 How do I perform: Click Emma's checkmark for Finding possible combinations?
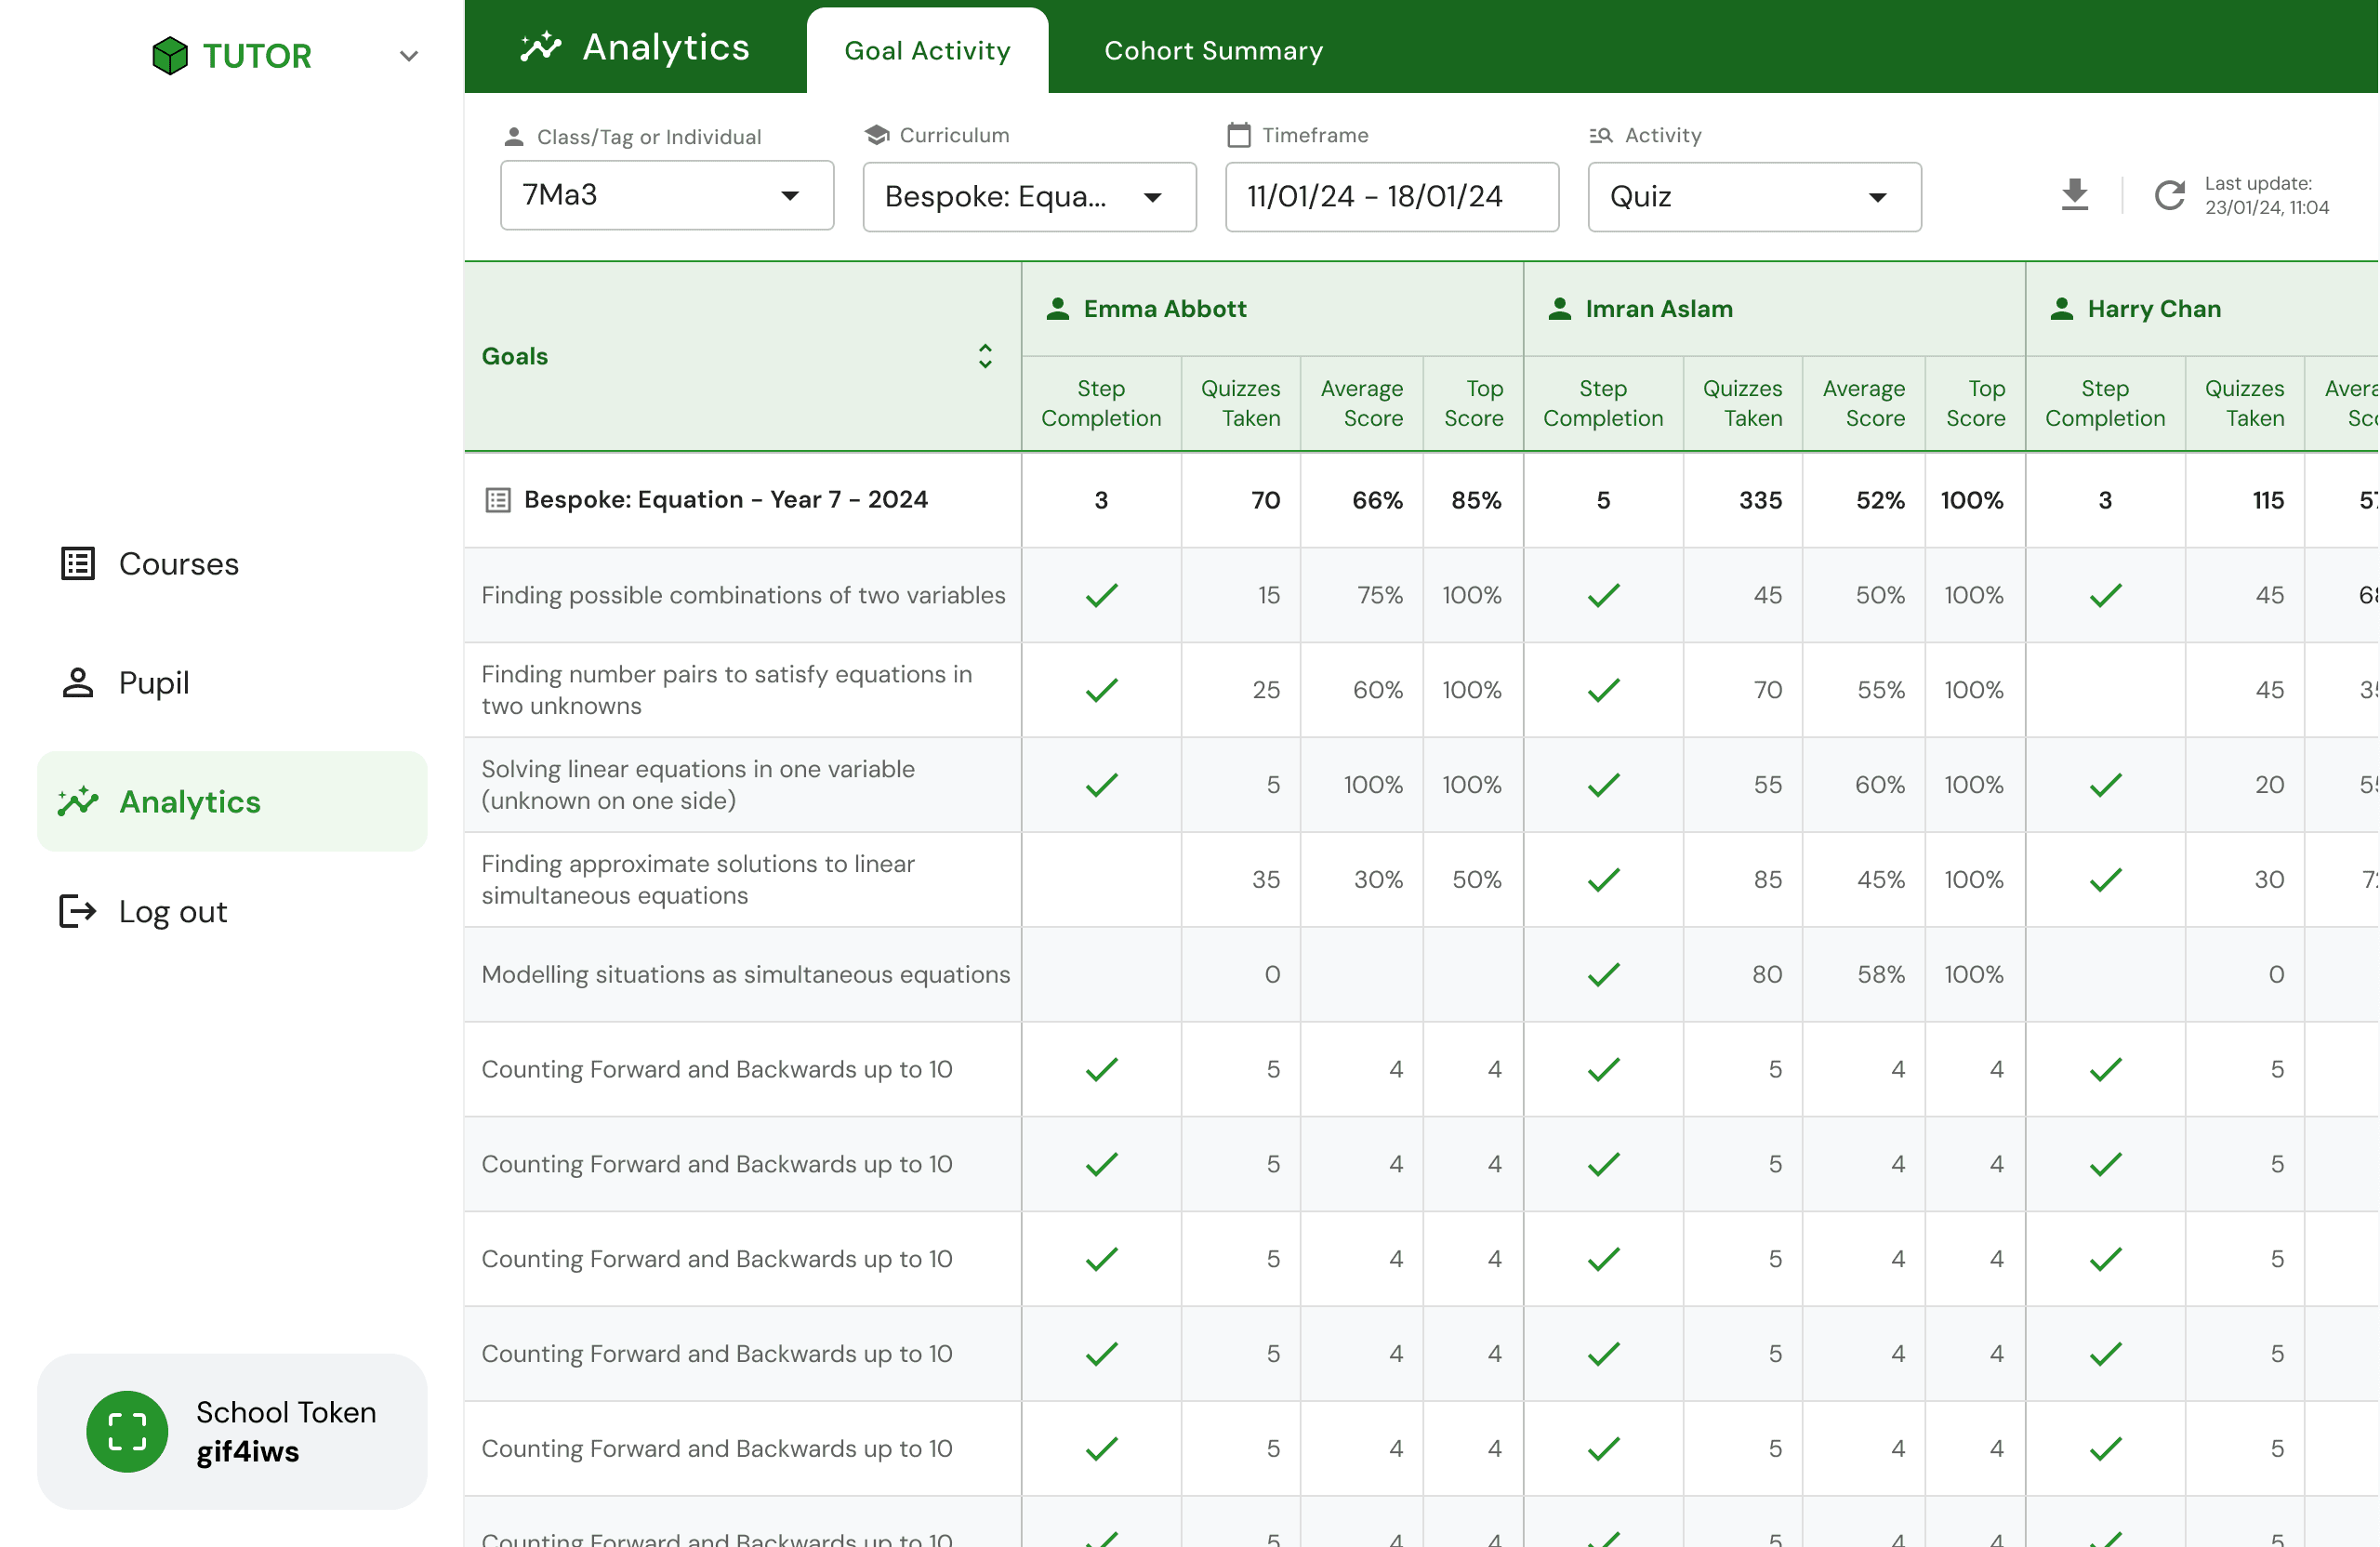point(1101,596)
